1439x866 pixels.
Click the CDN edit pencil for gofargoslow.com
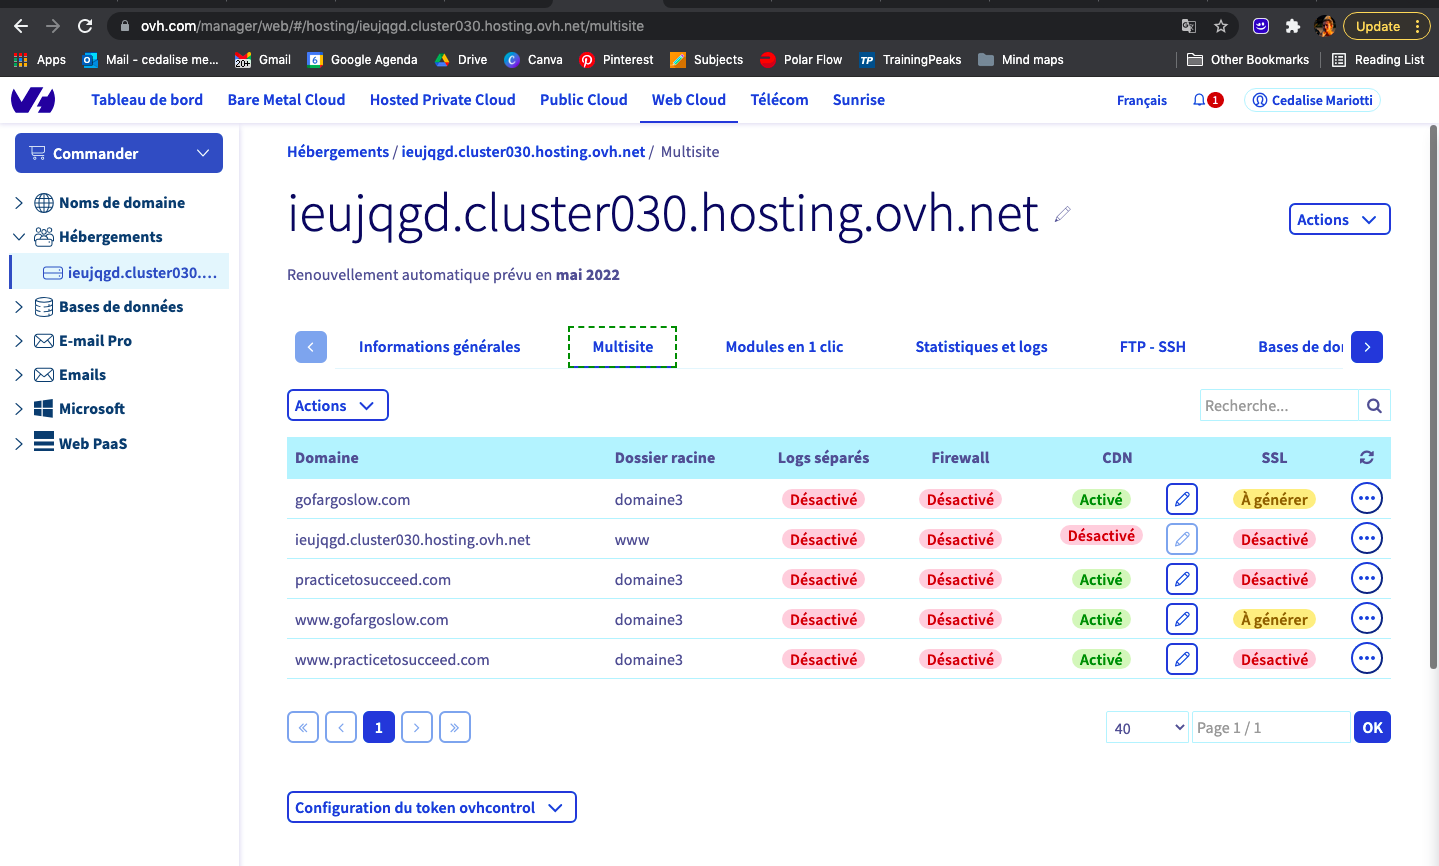[x=1181, y=499]
